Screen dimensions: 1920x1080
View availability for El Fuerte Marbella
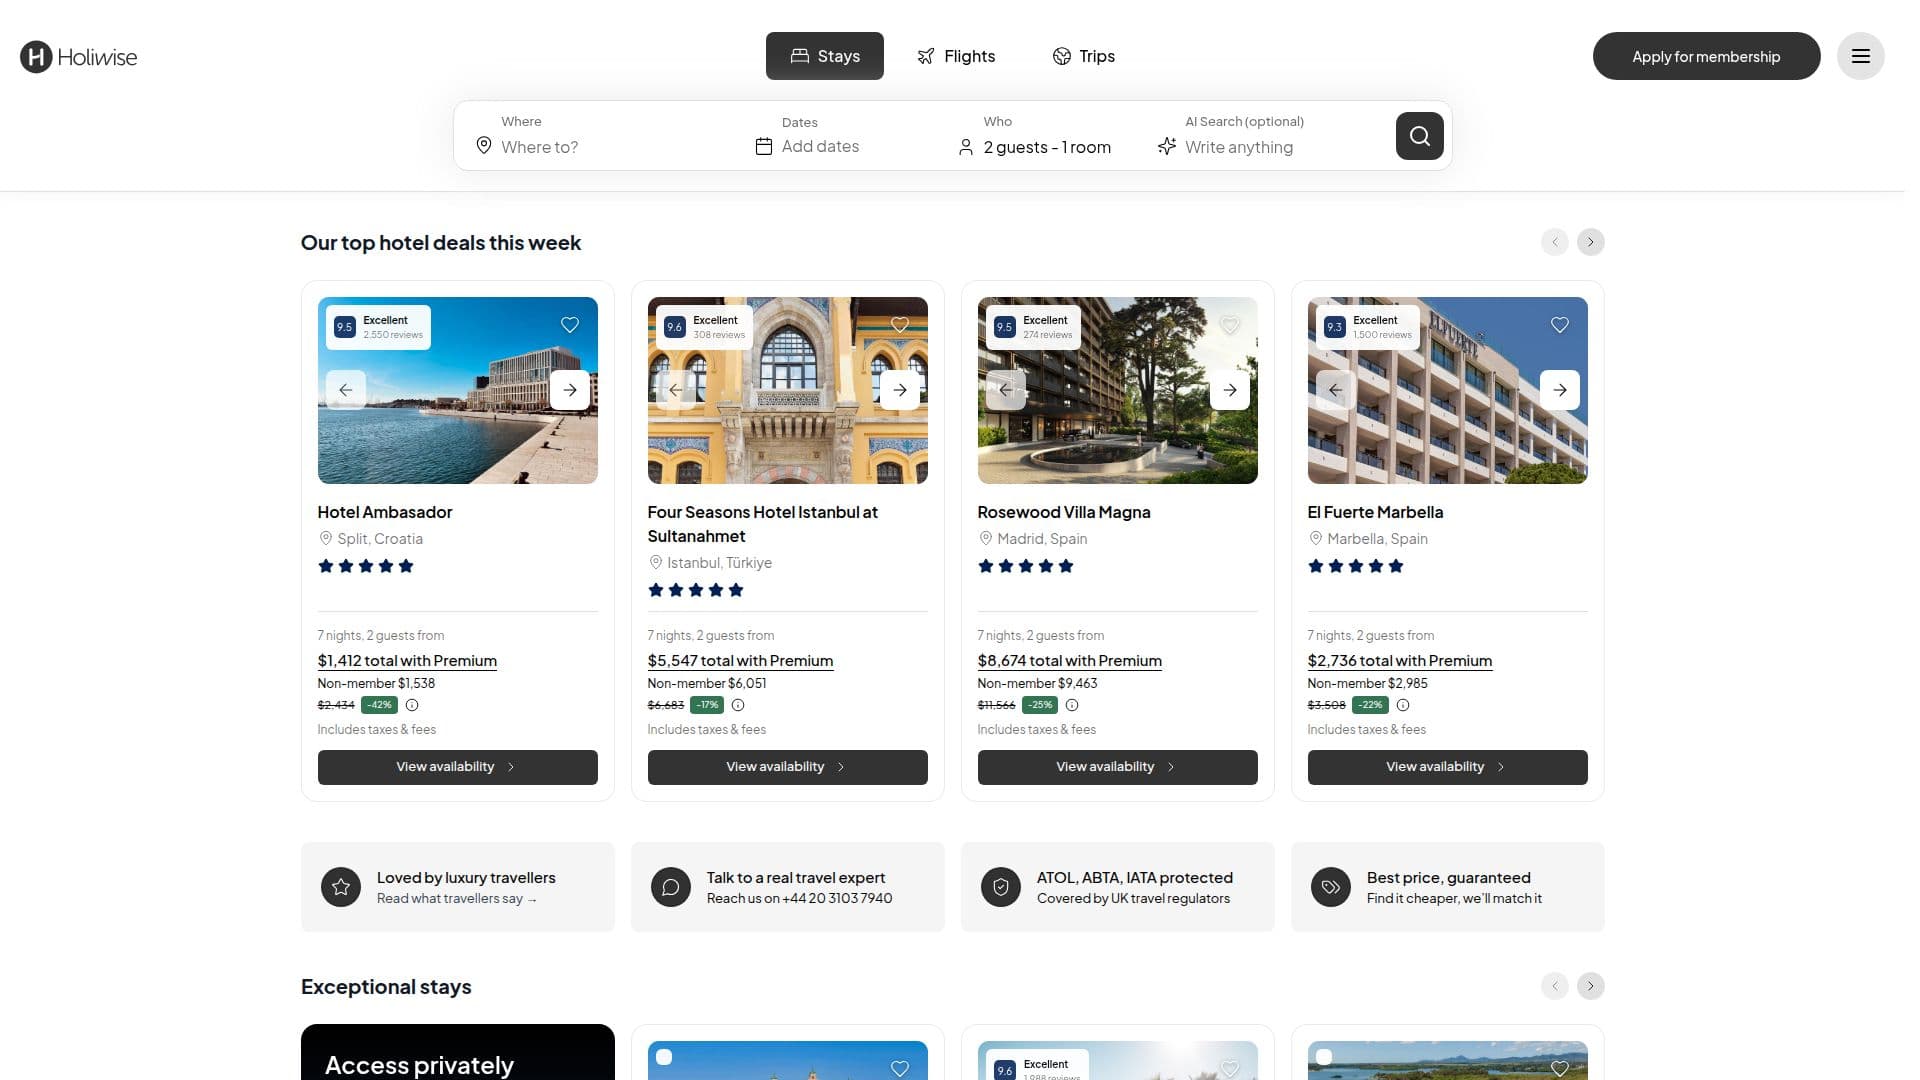(1447, 767)
